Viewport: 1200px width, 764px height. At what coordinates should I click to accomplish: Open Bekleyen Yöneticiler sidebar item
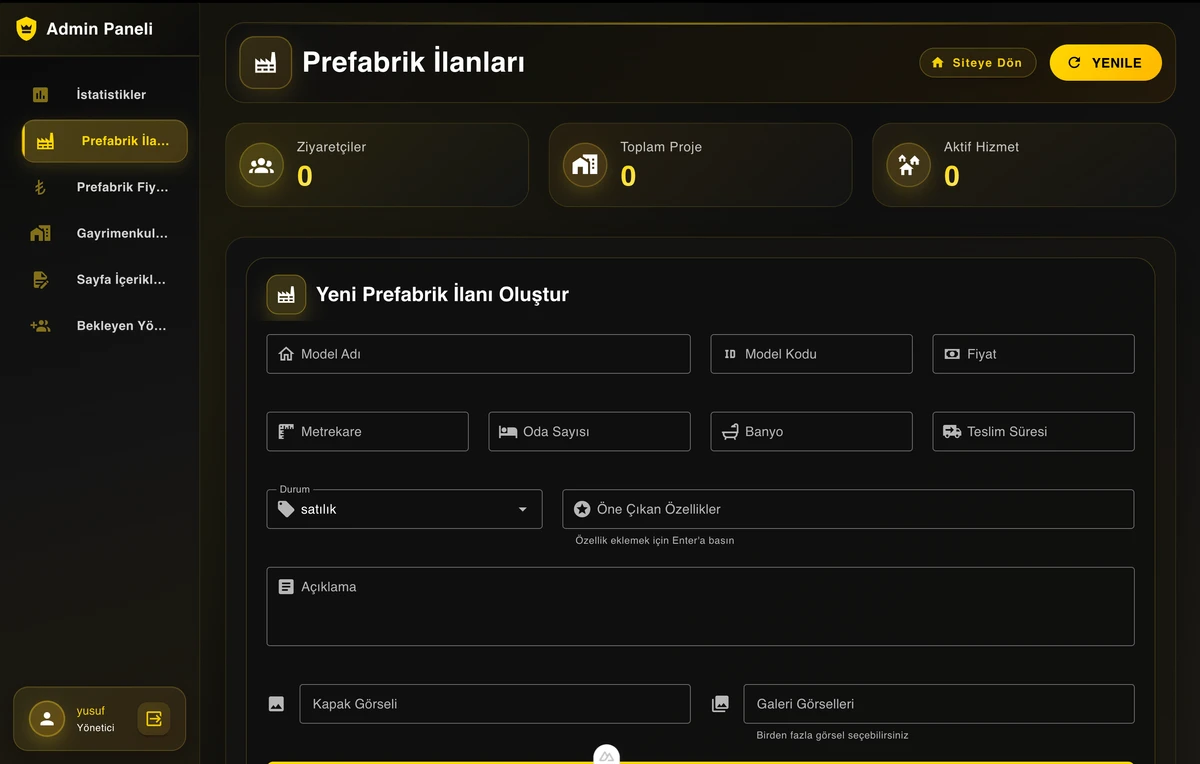coord(121,326)
